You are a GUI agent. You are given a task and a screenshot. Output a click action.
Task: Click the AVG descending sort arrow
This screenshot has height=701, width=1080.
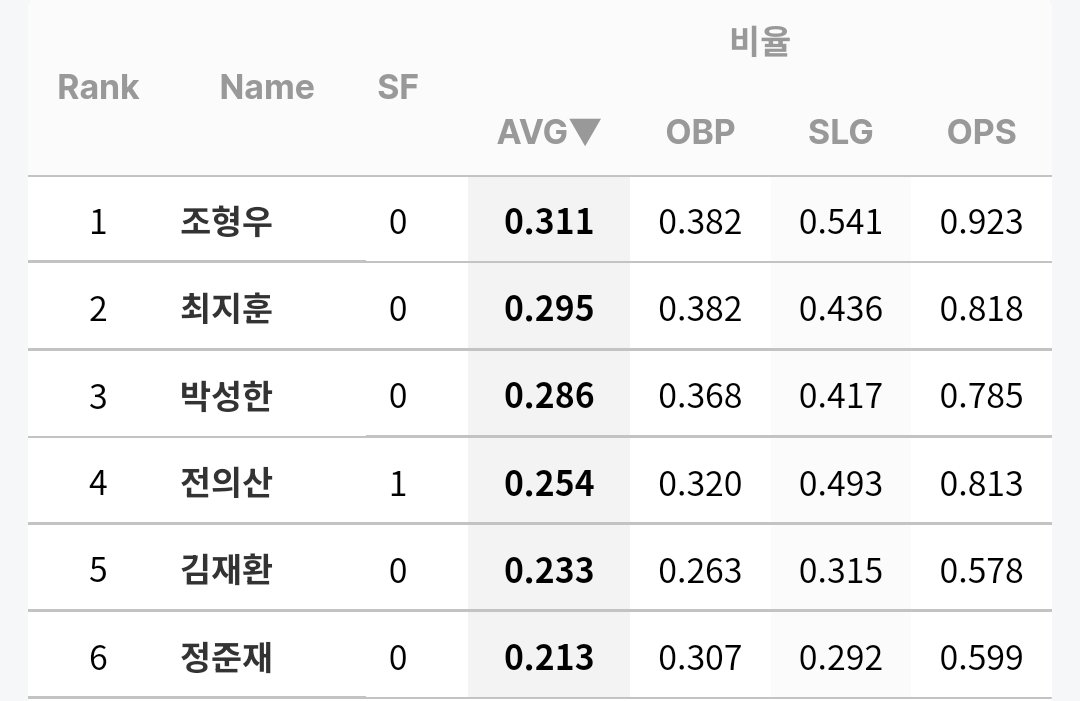click(x=585, y=132)
